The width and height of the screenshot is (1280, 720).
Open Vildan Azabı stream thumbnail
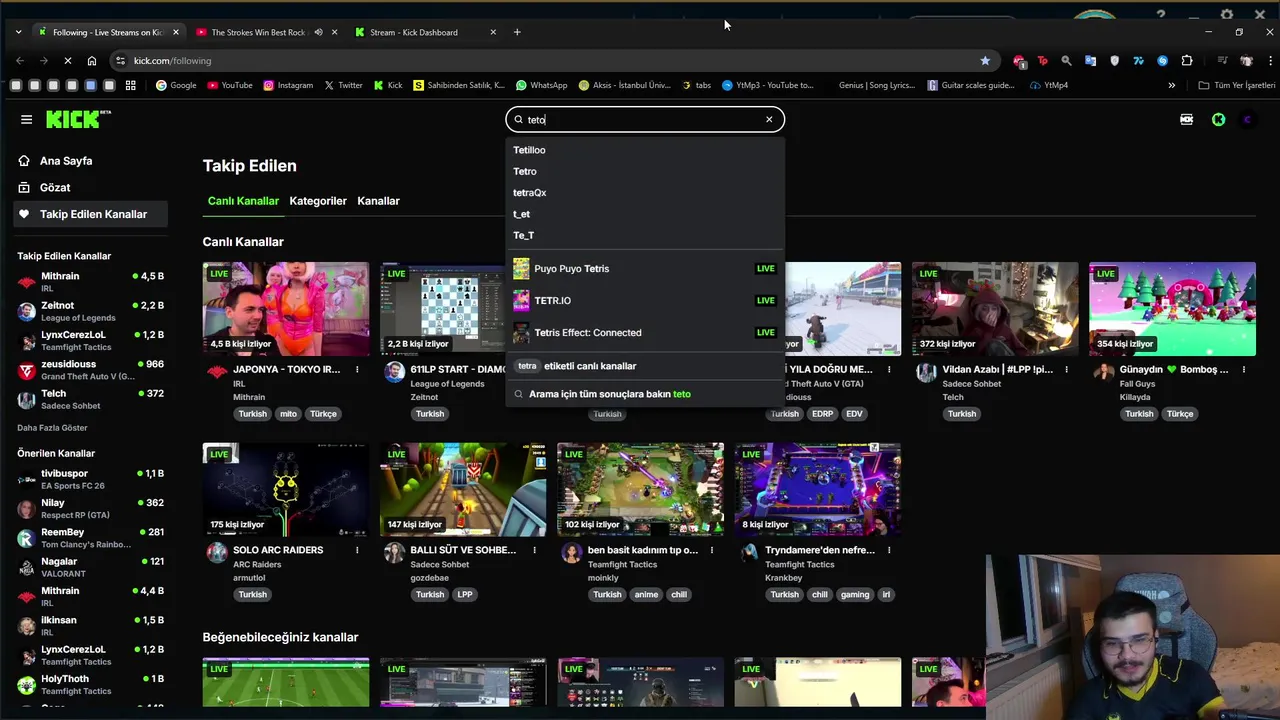(x=995, y=309)
